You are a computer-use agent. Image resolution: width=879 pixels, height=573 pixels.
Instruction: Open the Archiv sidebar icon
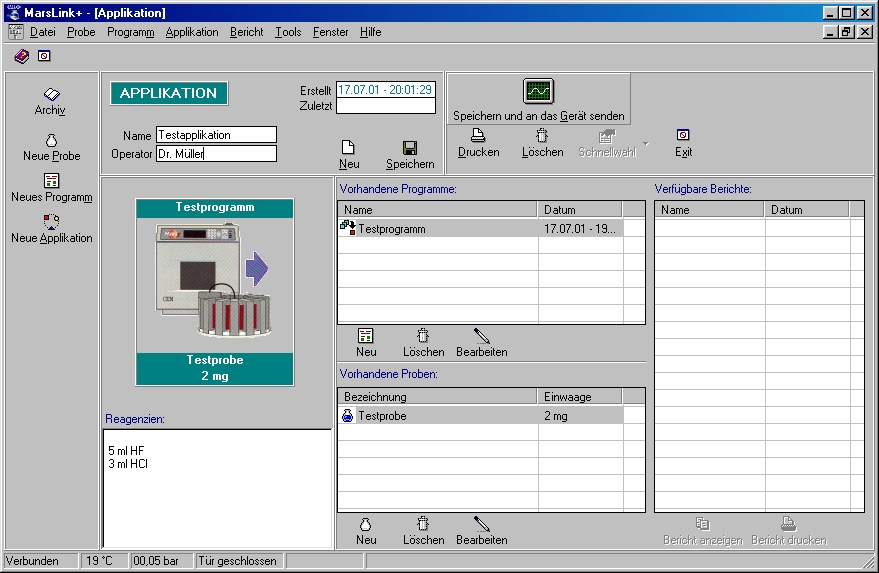tap(51, 95)
